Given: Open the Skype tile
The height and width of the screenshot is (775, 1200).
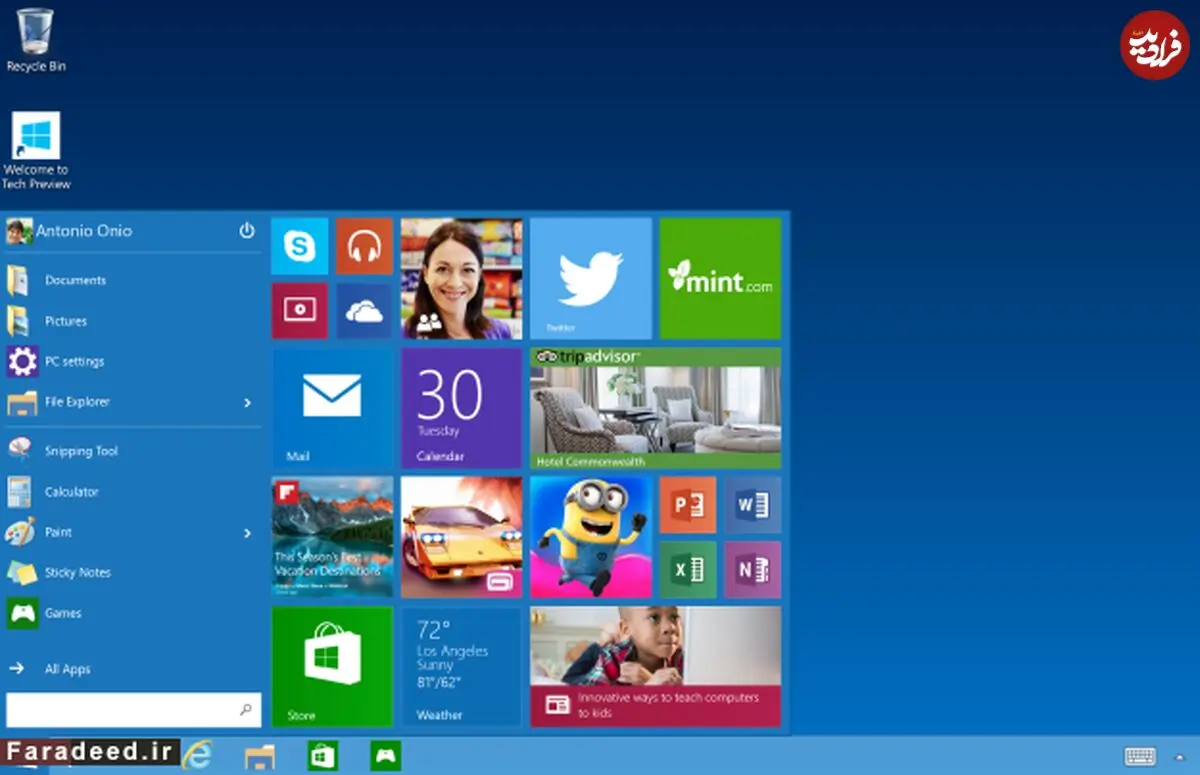Looking at the screenshot, I should click(x=299, y=246).
